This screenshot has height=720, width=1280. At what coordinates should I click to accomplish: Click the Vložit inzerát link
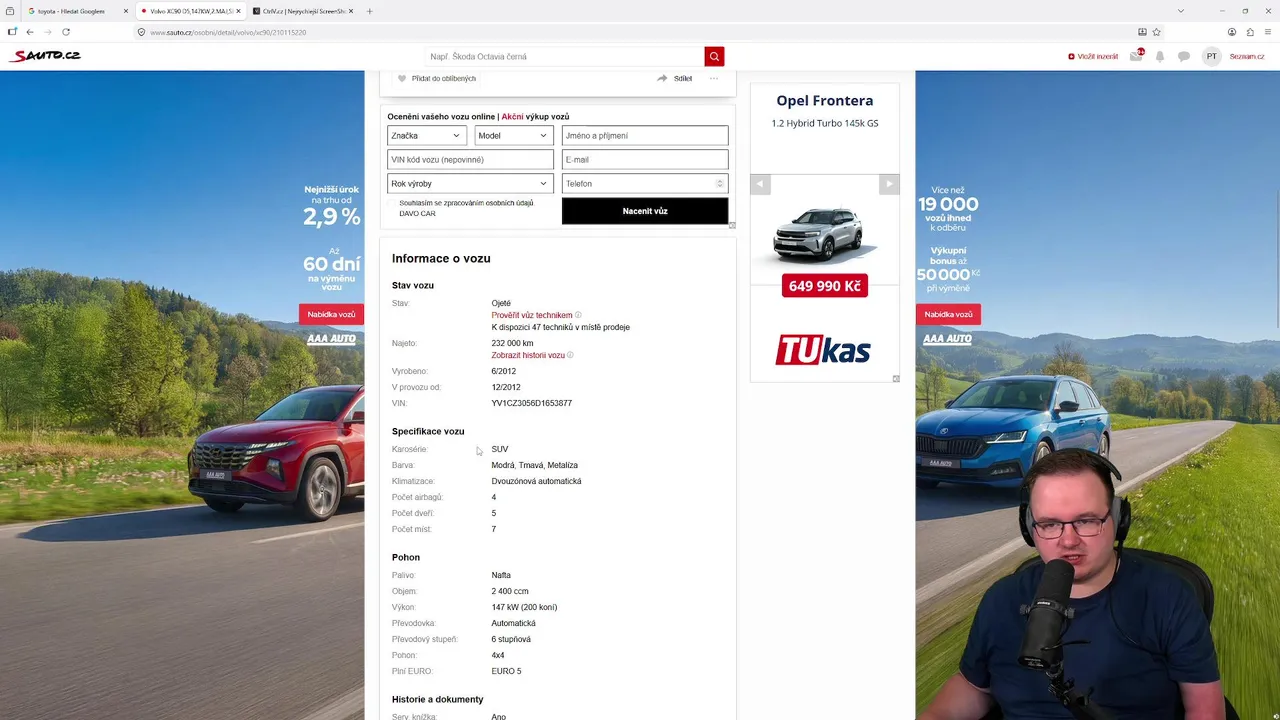pos(1093,56)
